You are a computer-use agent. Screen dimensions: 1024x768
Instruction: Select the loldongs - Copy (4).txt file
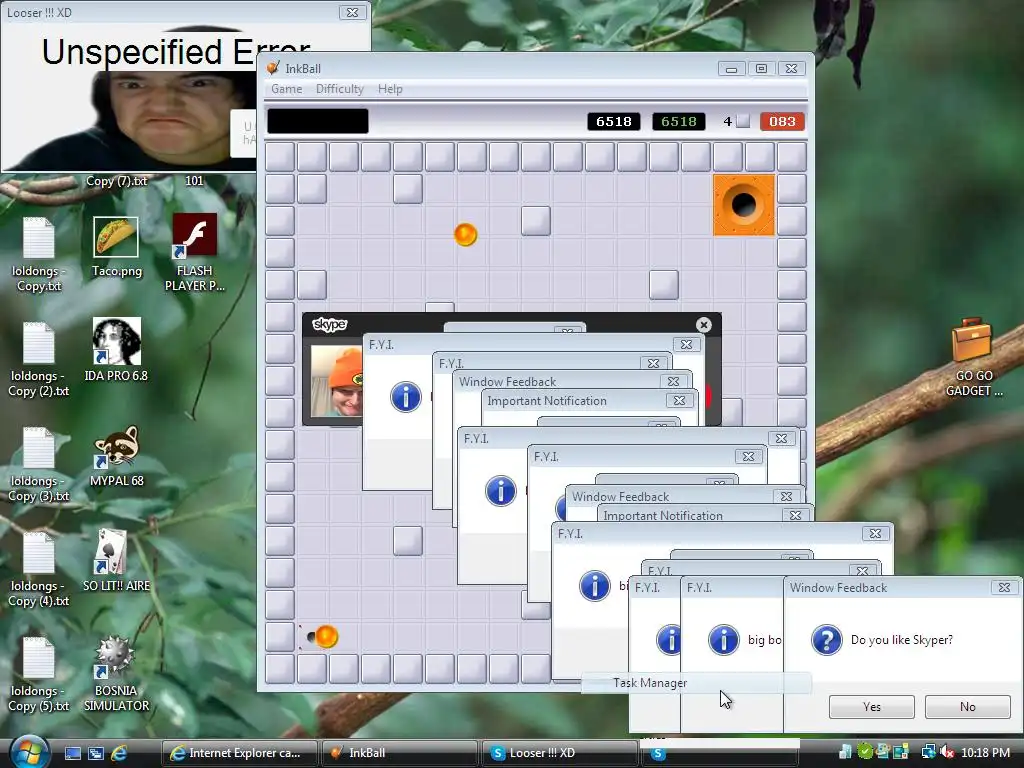39,570
